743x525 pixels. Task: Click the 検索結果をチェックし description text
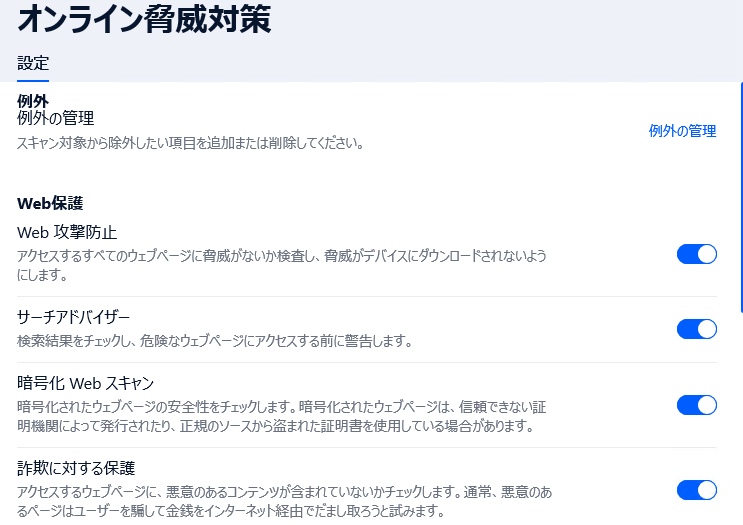215,341
